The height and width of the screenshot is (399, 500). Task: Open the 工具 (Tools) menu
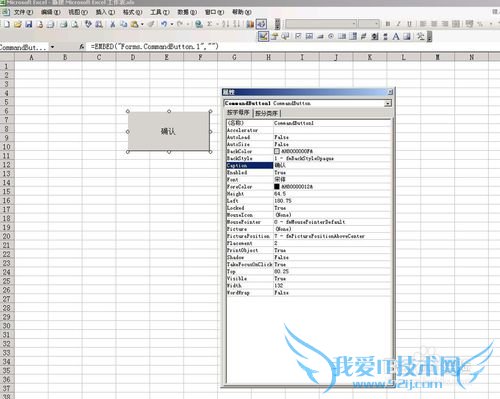click(x=160, y=12)
